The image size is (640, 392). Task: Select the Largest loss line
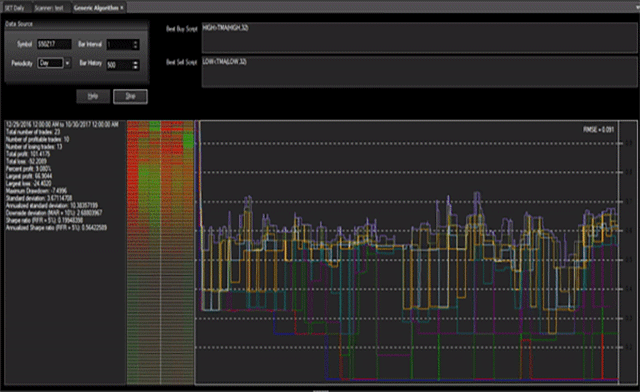28,183
